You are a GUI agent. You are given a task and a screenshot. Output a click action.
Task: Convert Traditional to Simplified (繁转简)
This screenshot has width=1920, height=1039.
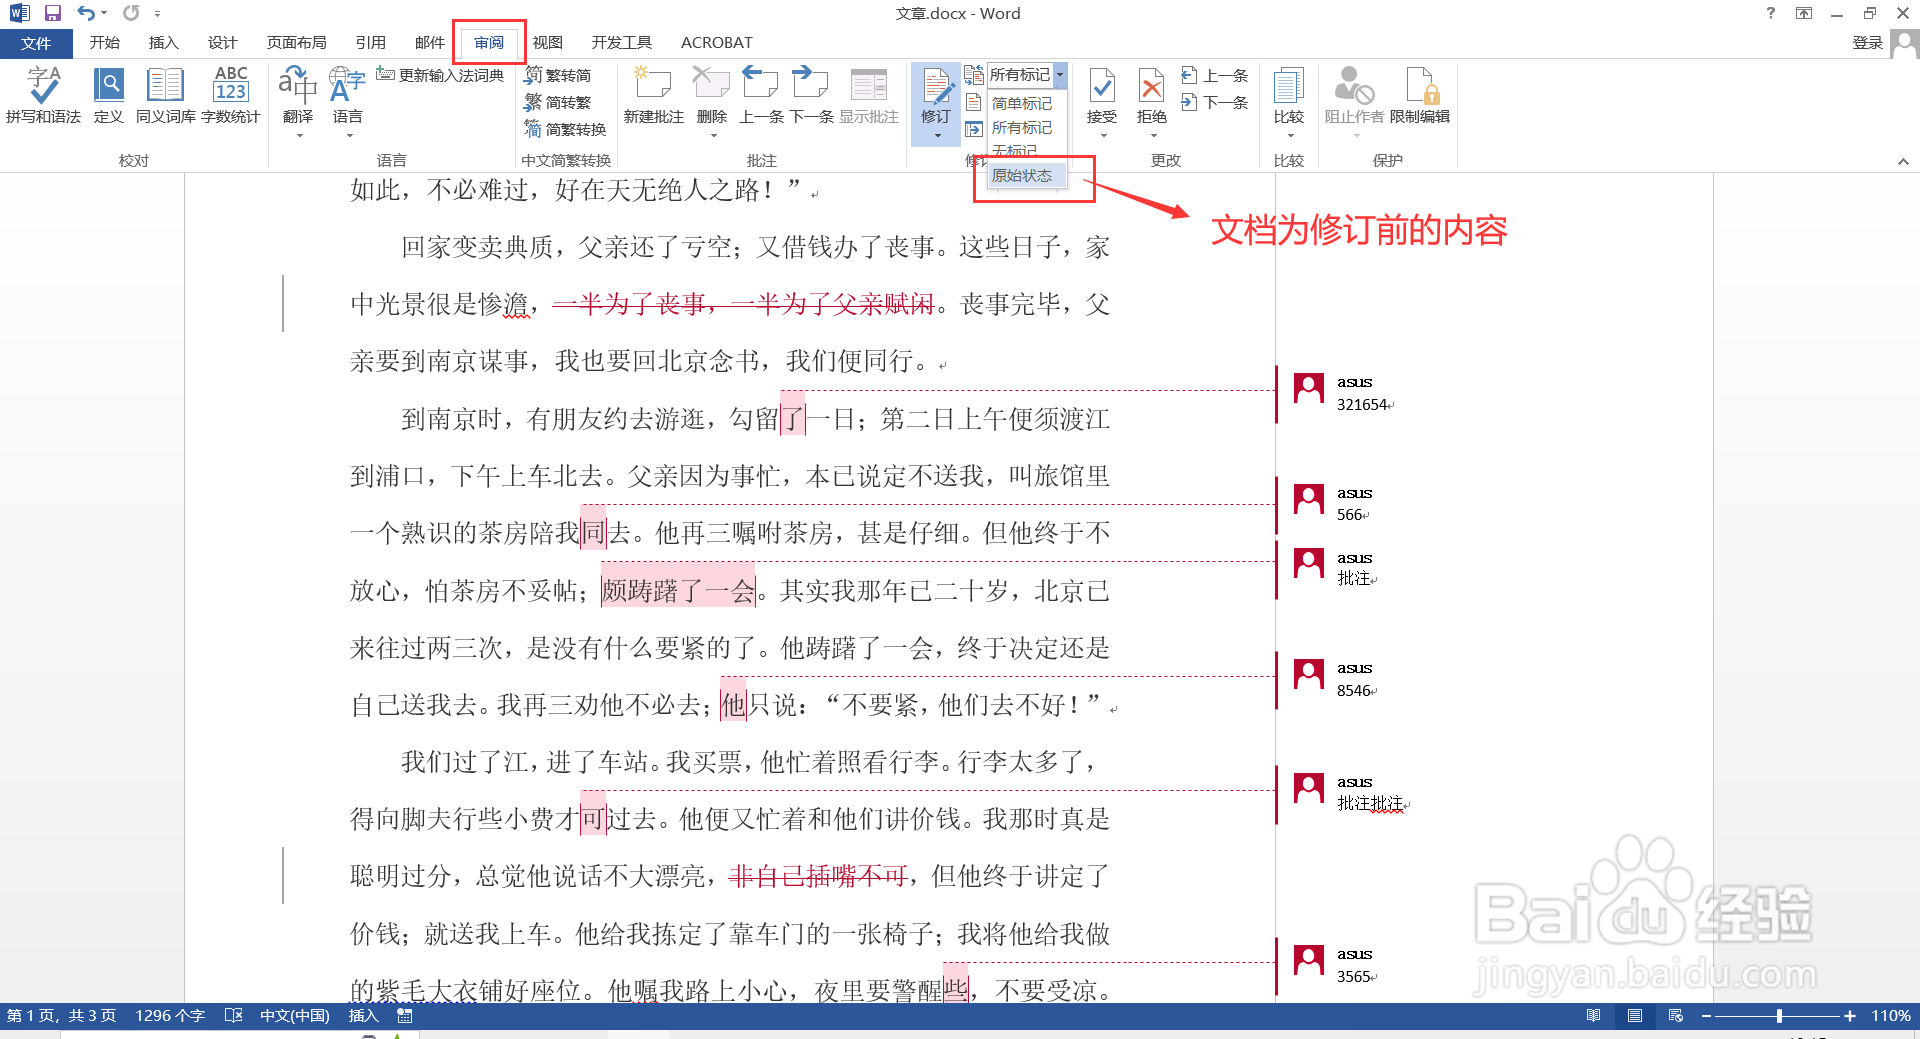pos(558,75)
